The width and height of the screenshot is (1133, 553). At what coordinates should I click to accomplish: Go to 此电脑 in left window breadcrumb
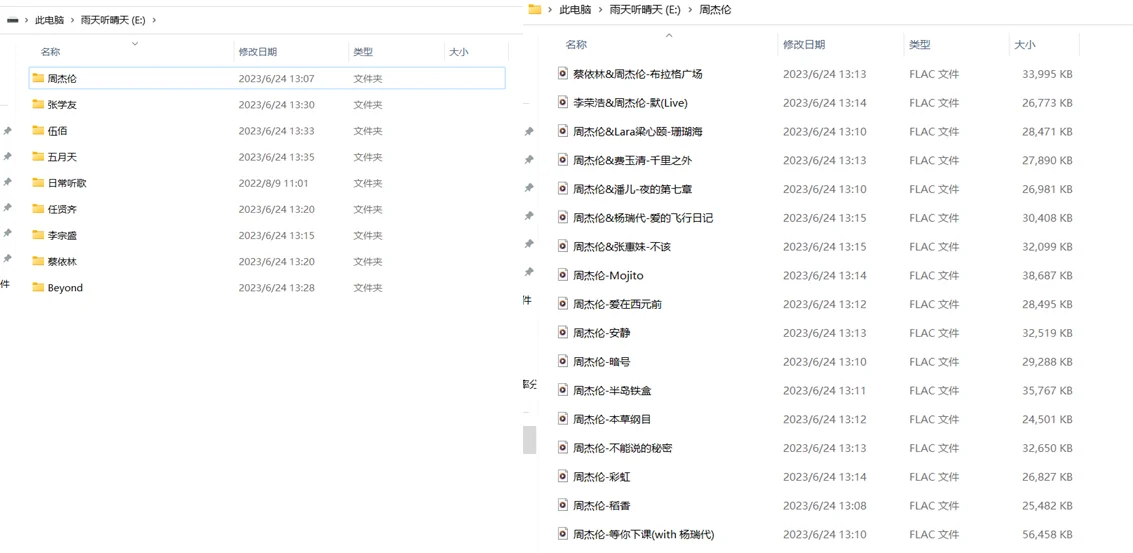point(50,20)
